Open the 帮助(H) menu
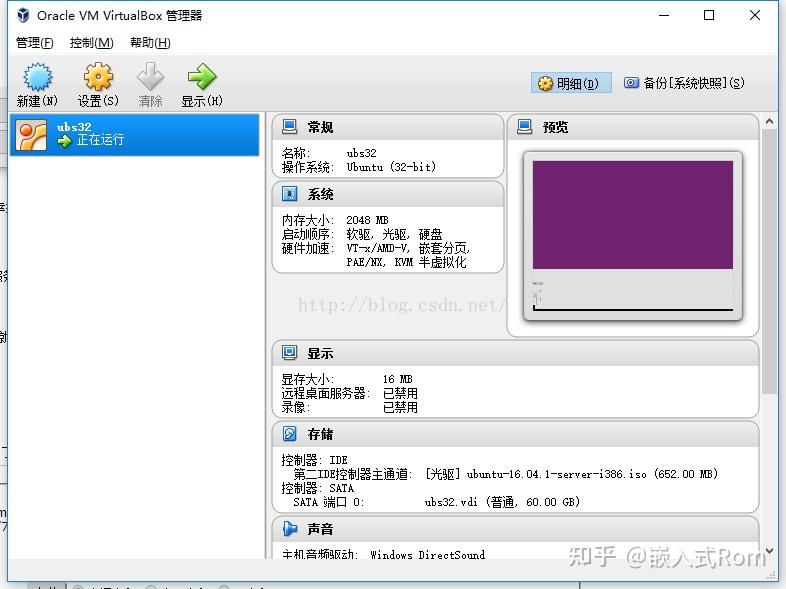Image resolution: width=786 pixels, height=589 pixels. tap(150, 43)
